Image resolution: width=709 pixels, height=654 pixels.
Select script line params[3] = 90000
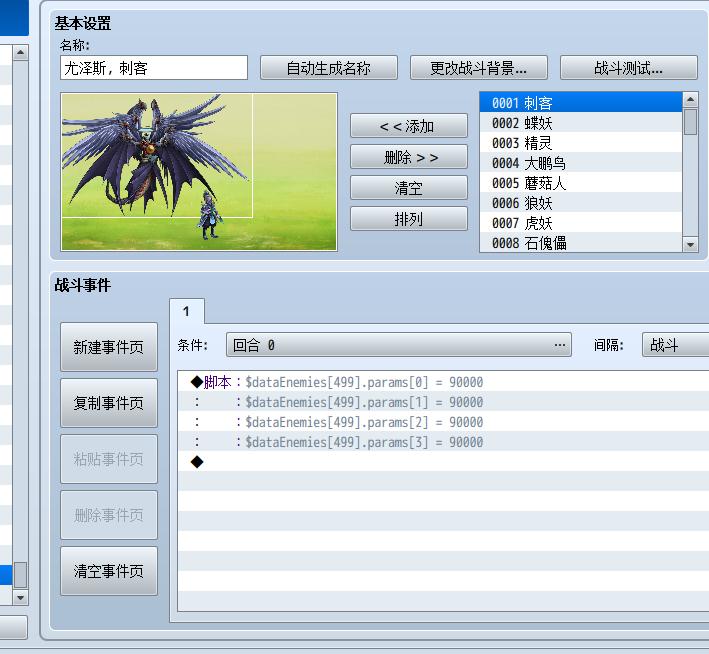tap(443, 441)
